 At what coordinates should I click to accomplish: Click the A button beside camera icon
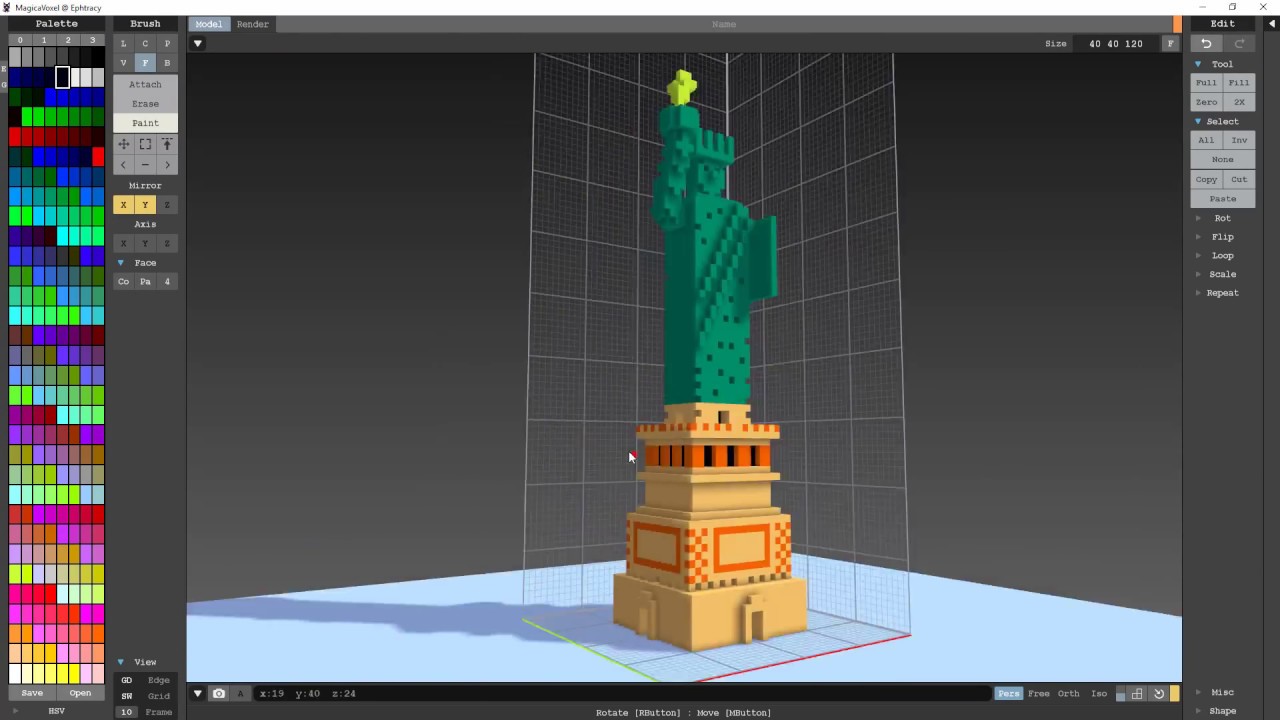pyautogui.click(x=240, y=693)
